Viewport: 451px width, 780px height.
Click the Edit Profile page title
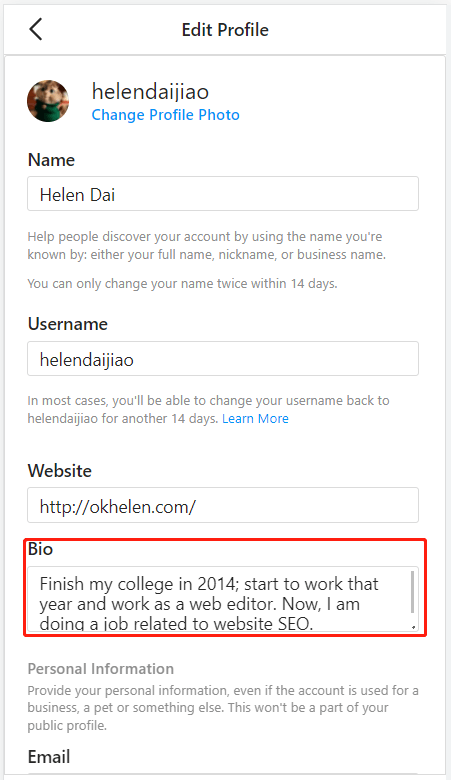225,30
